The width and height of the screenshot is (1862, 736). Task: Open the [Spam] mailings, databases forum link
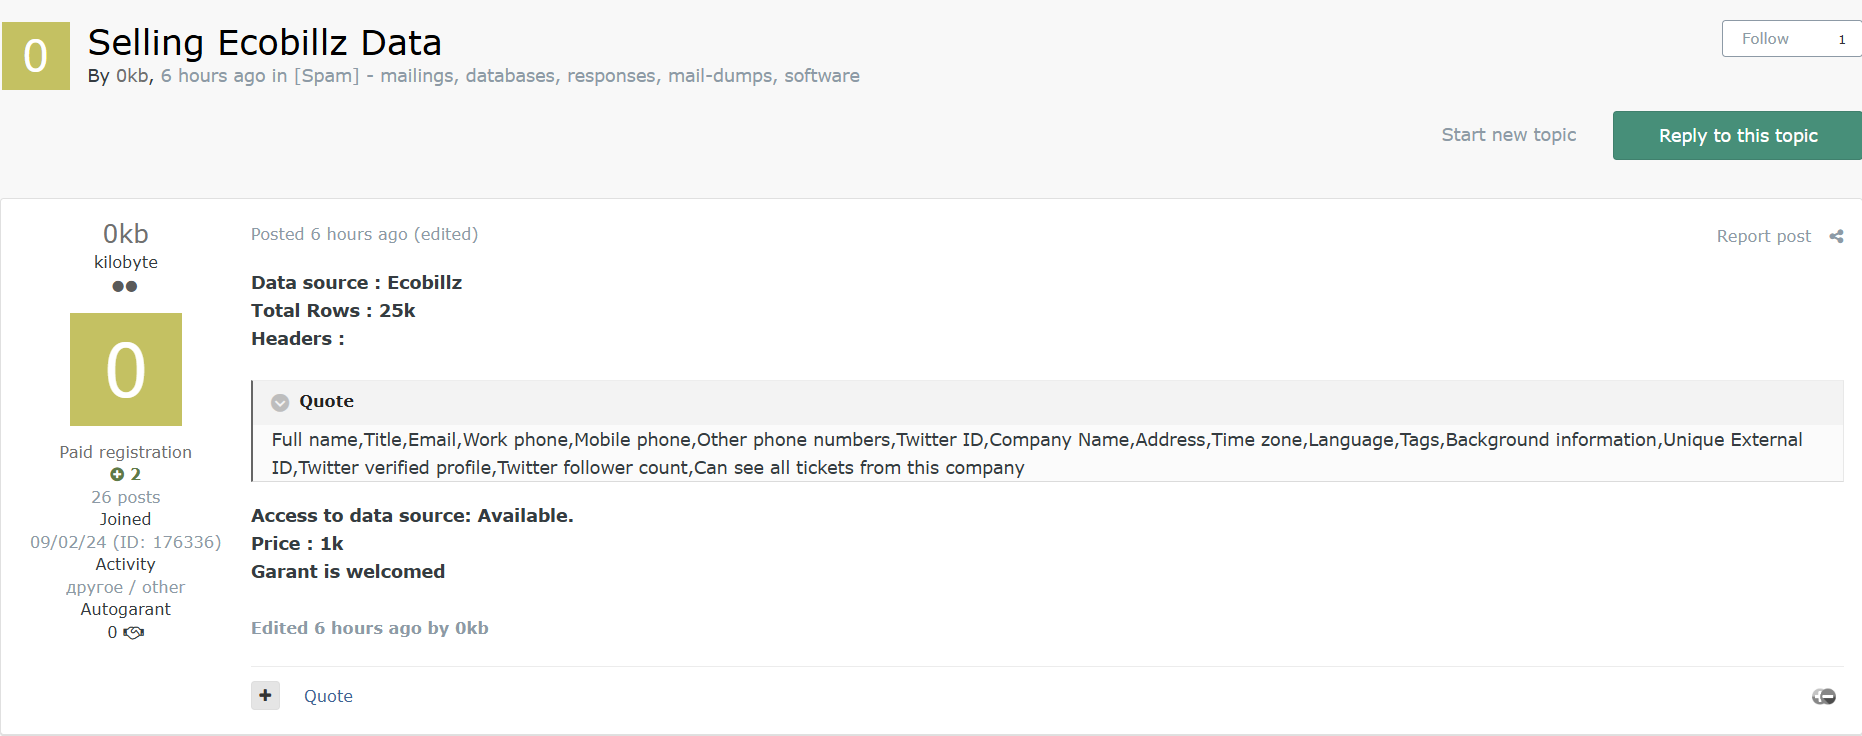[x=576, y=76]
